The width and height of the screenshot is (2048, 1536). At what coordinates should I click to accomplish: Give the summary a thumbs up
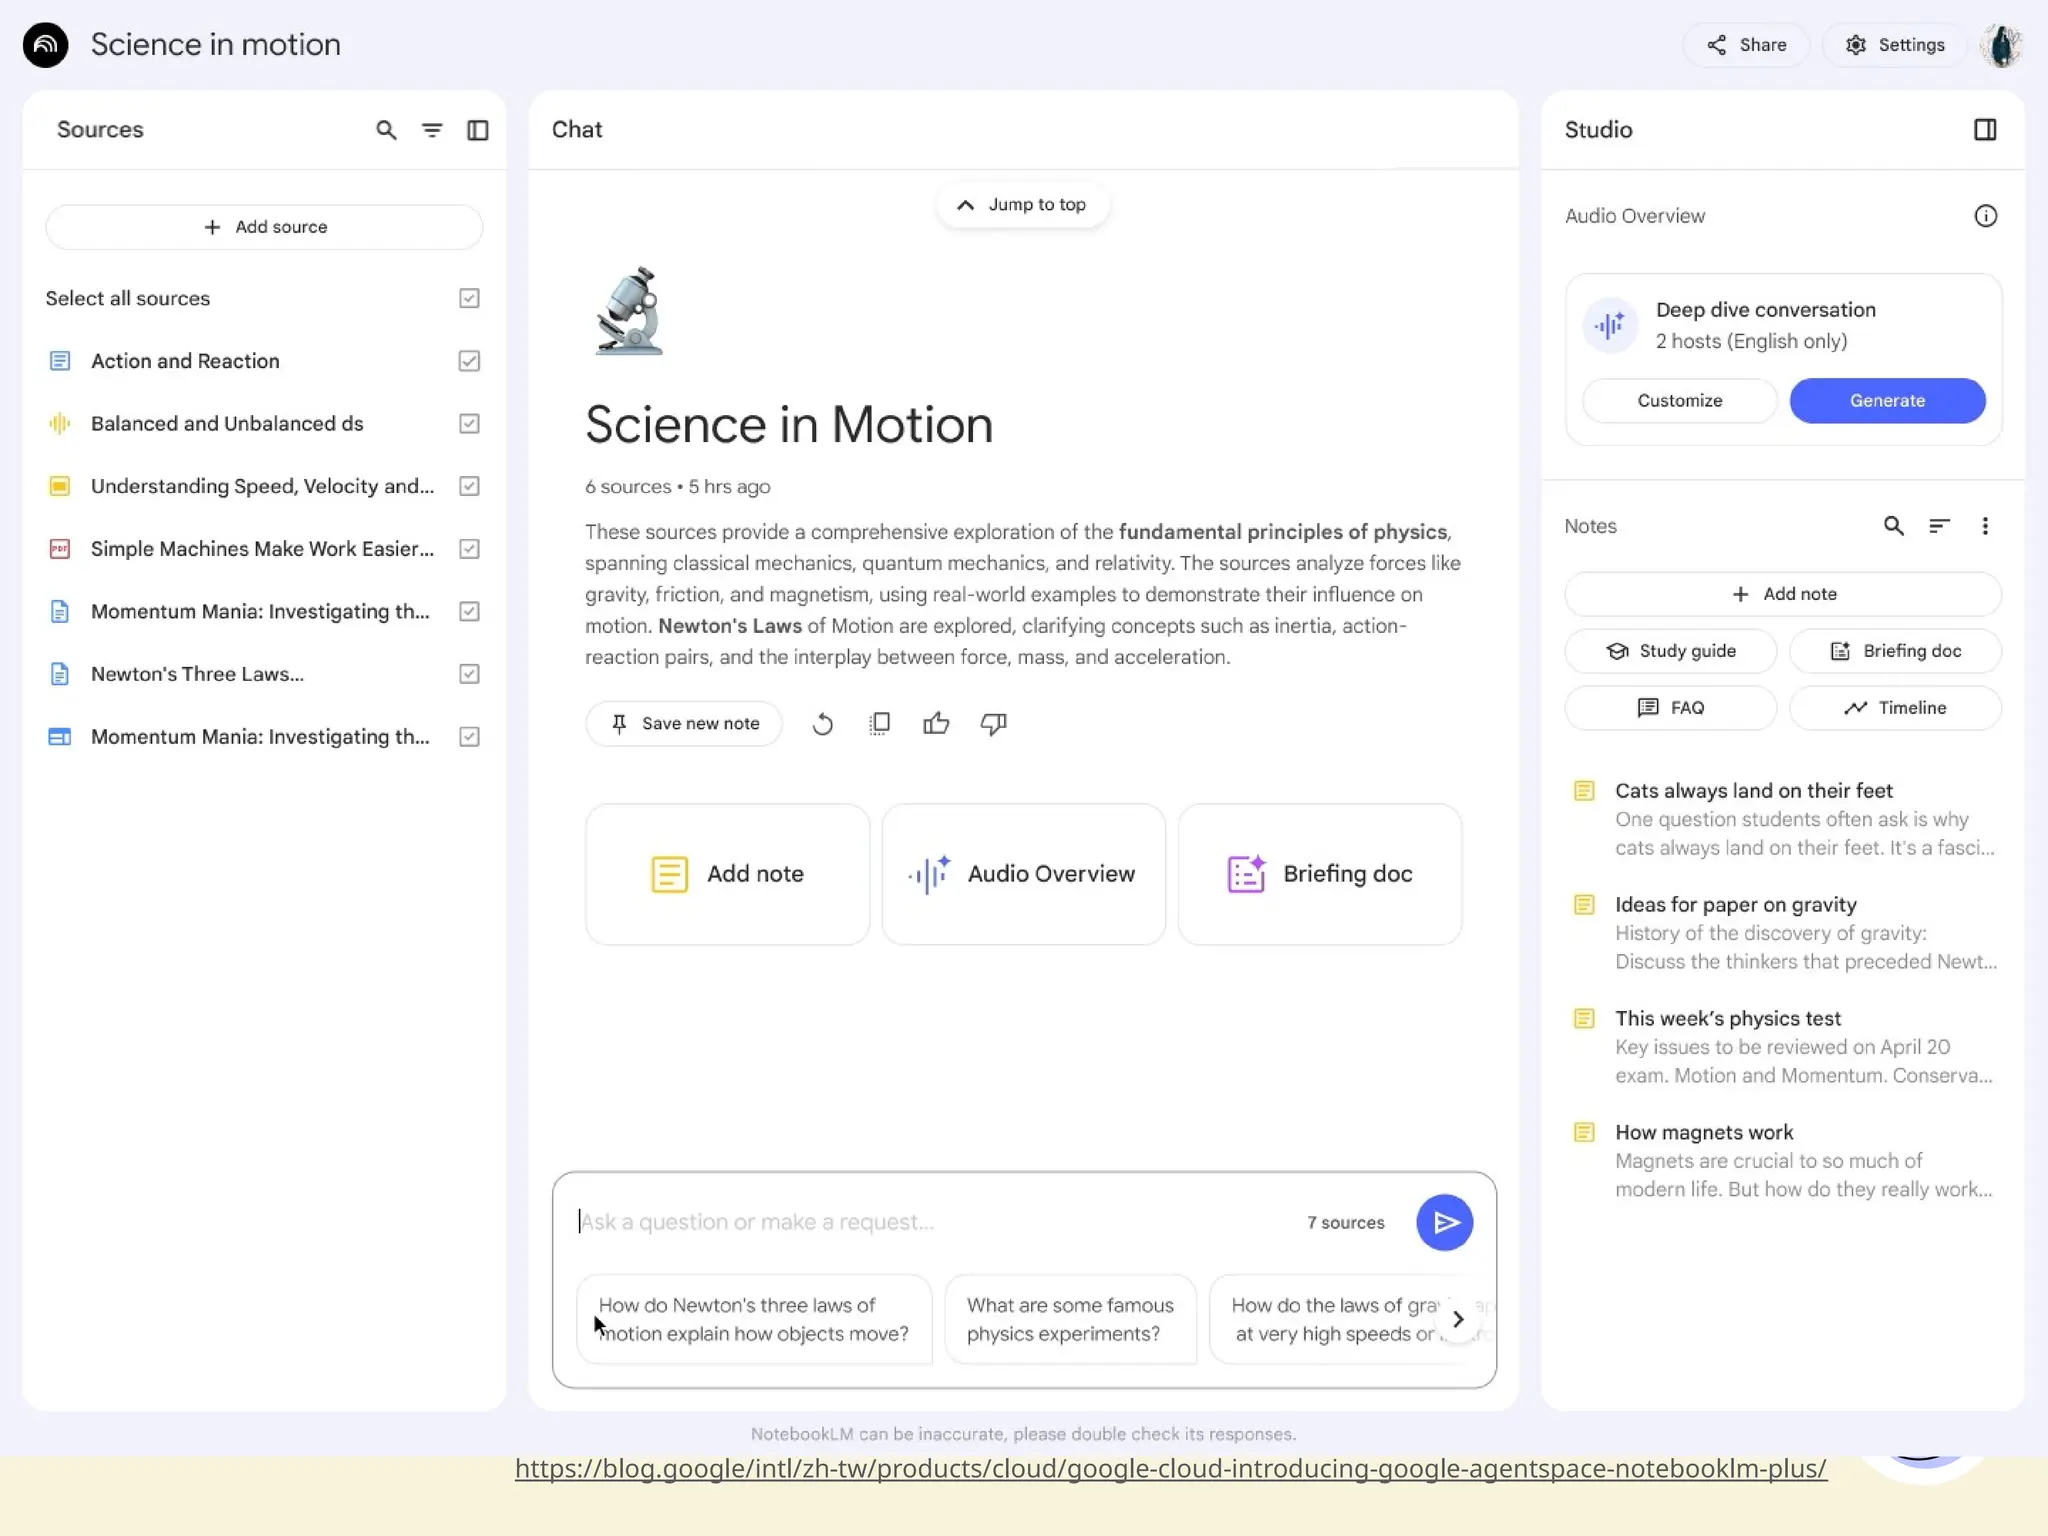pyautogui.click(x=936, y=724)
